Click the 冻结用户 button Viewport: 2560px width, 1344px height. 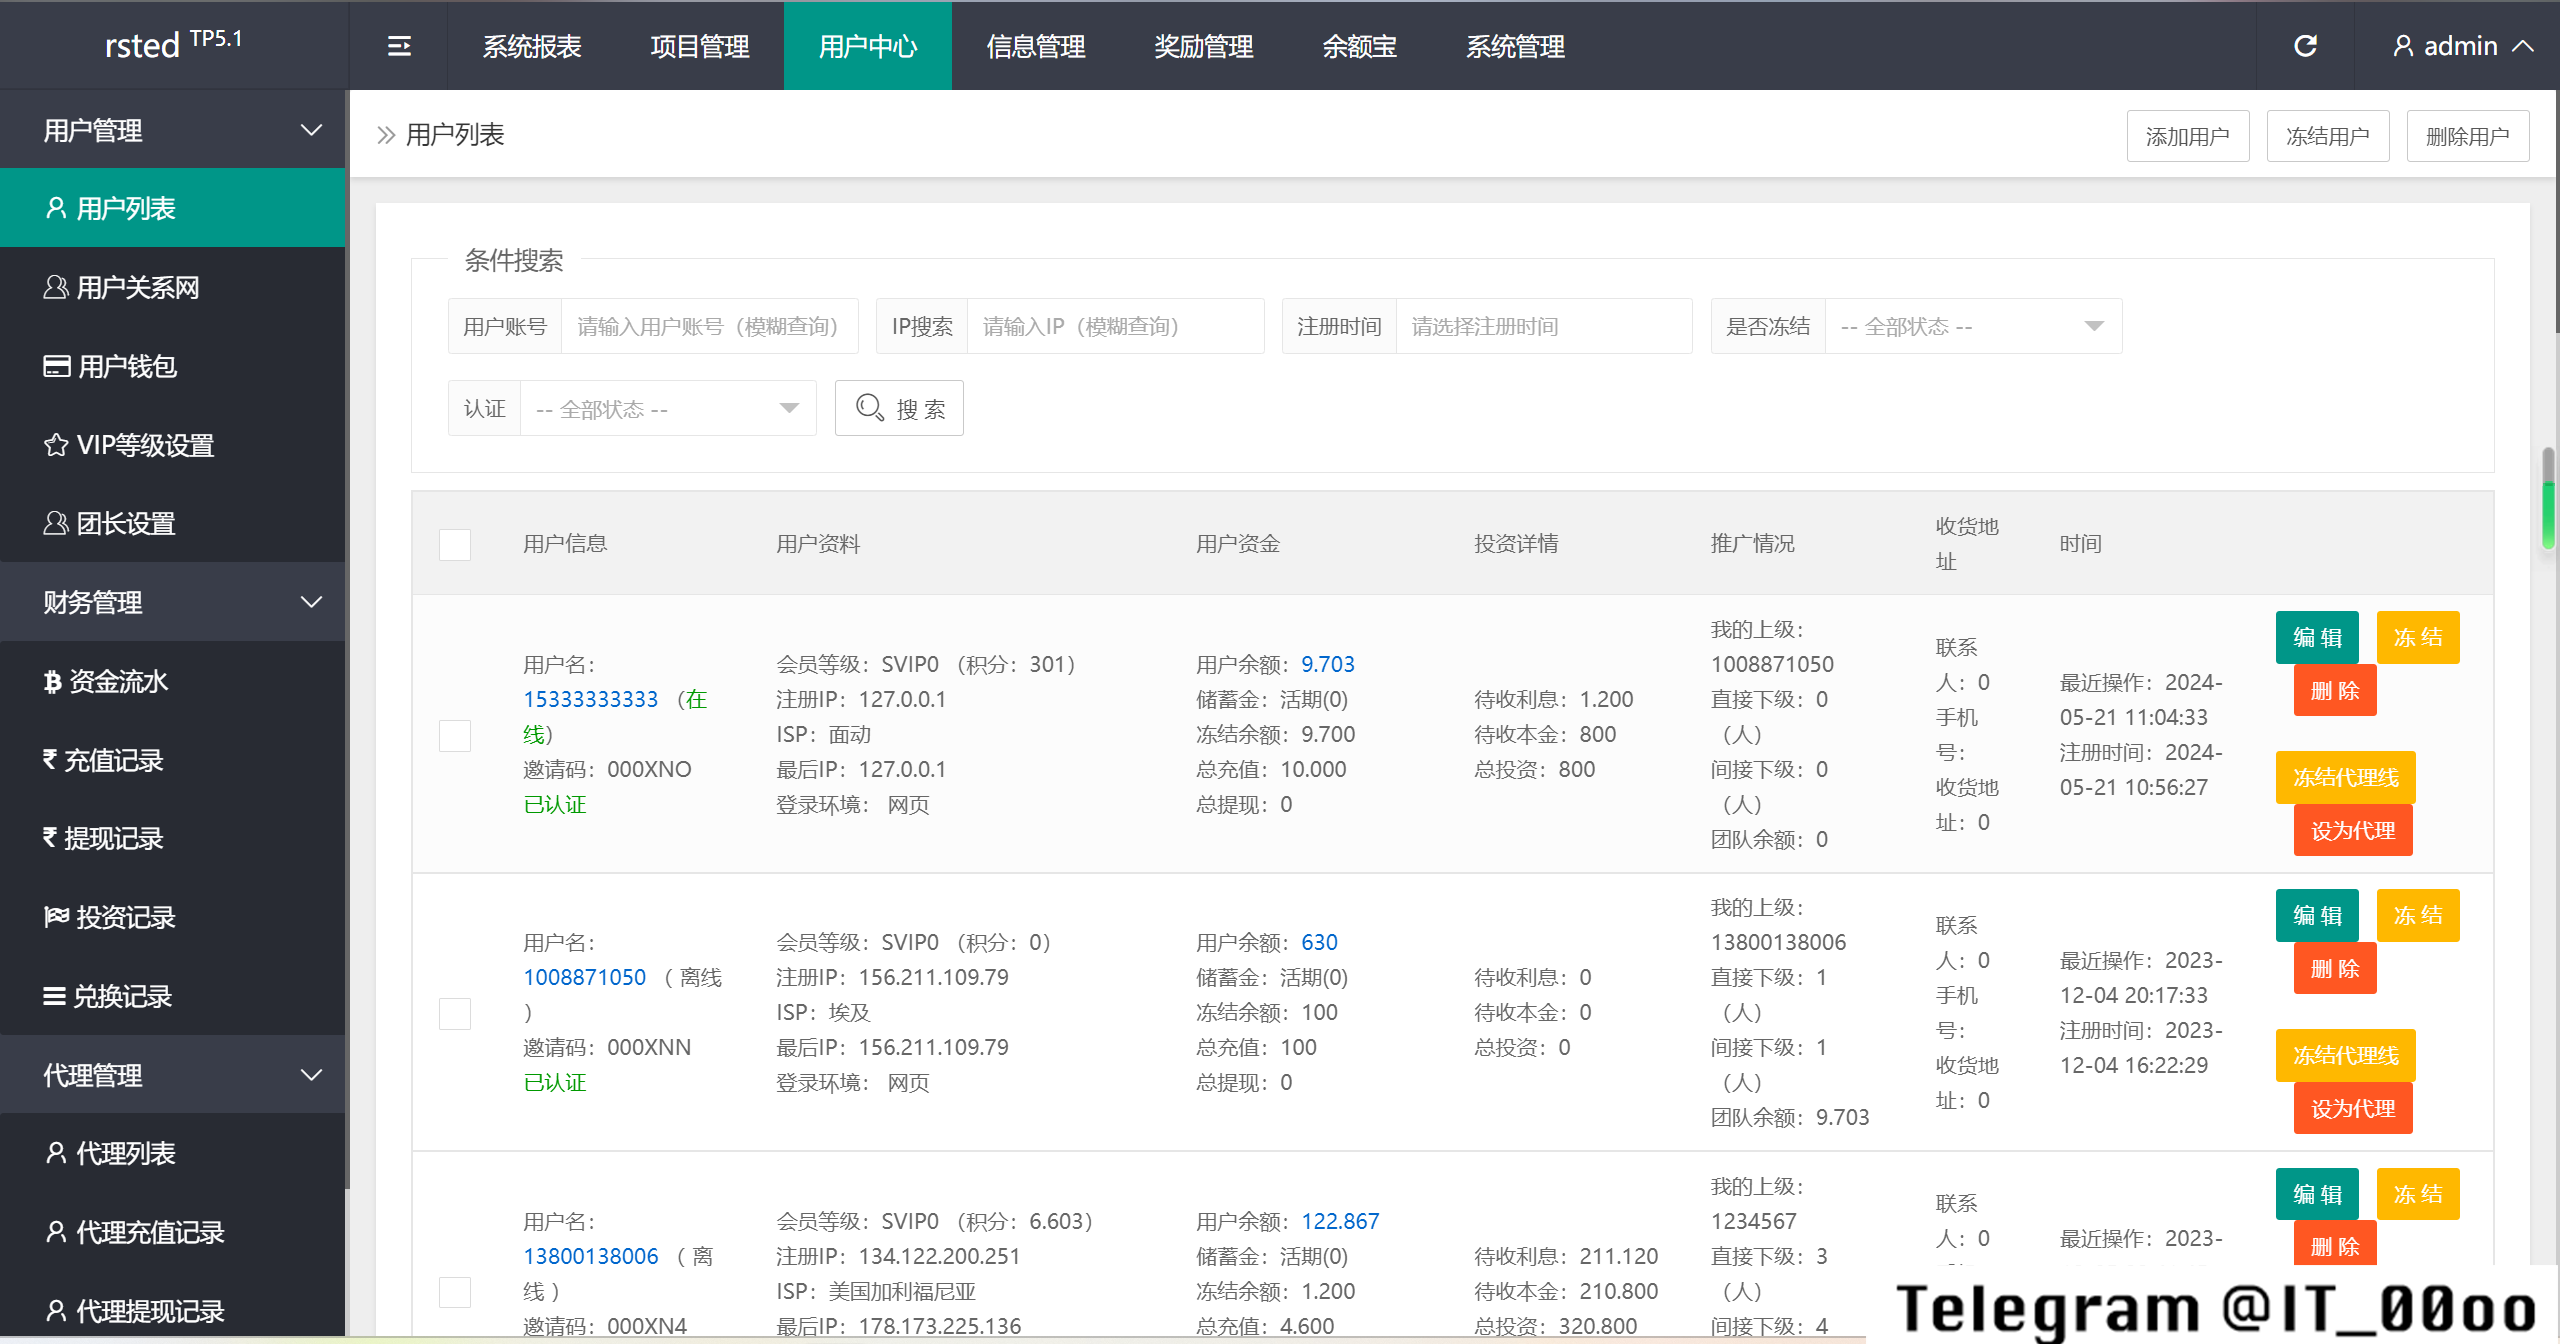2328,136
